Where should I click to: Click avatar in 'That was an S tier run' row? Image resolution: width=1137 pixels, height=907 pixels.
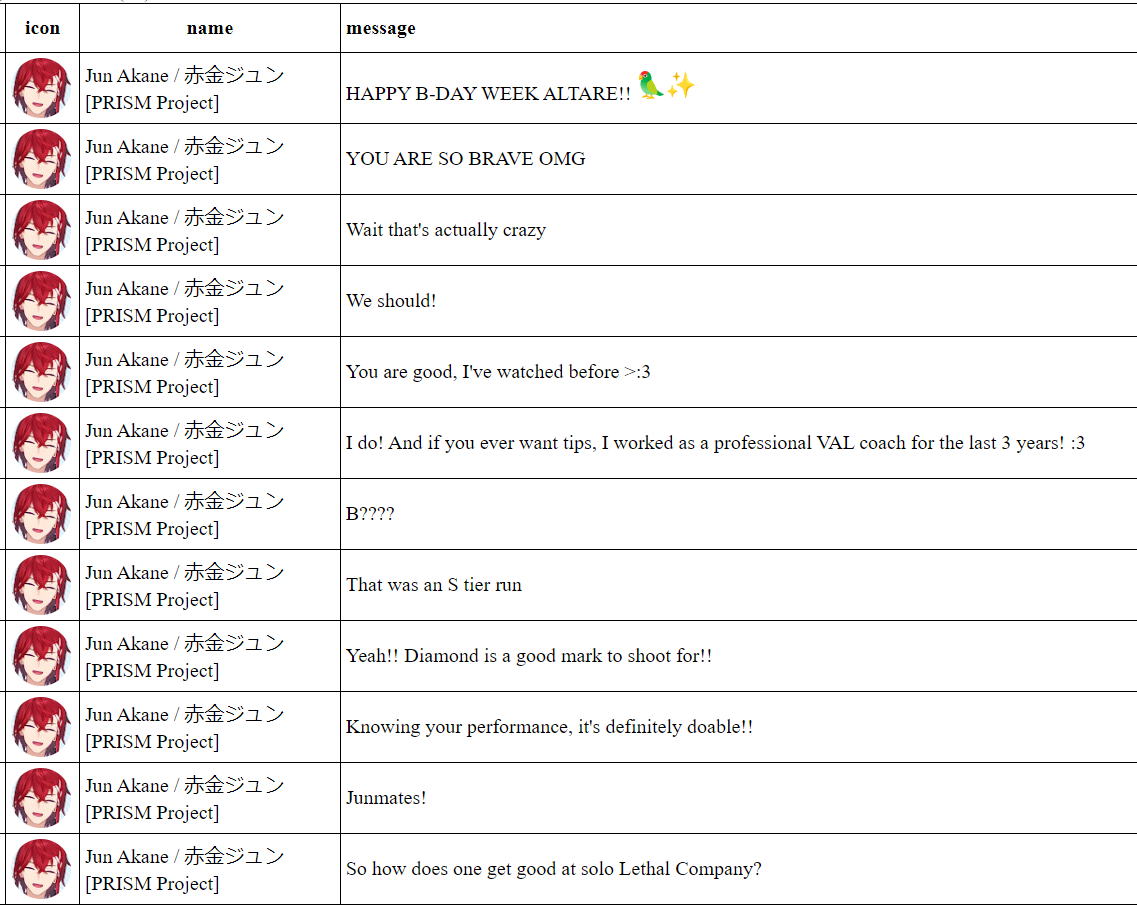(x=42, y=585)
